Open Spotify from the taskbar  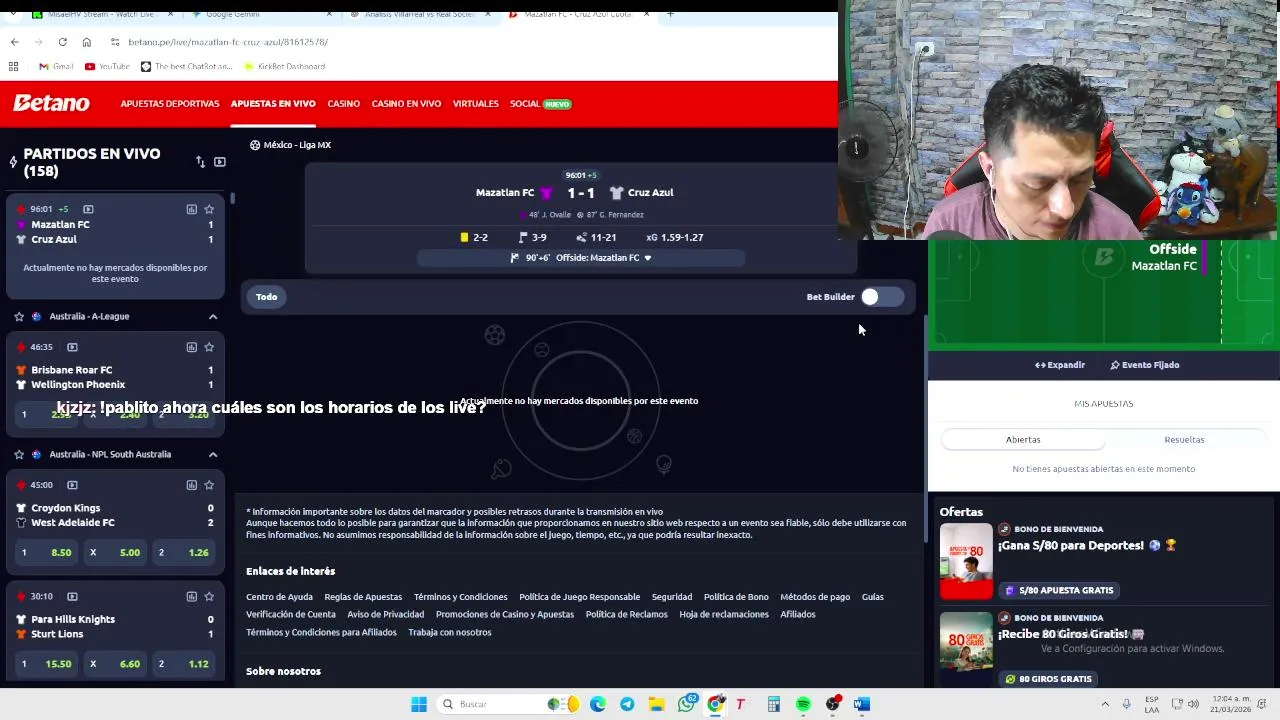point(803,704)
